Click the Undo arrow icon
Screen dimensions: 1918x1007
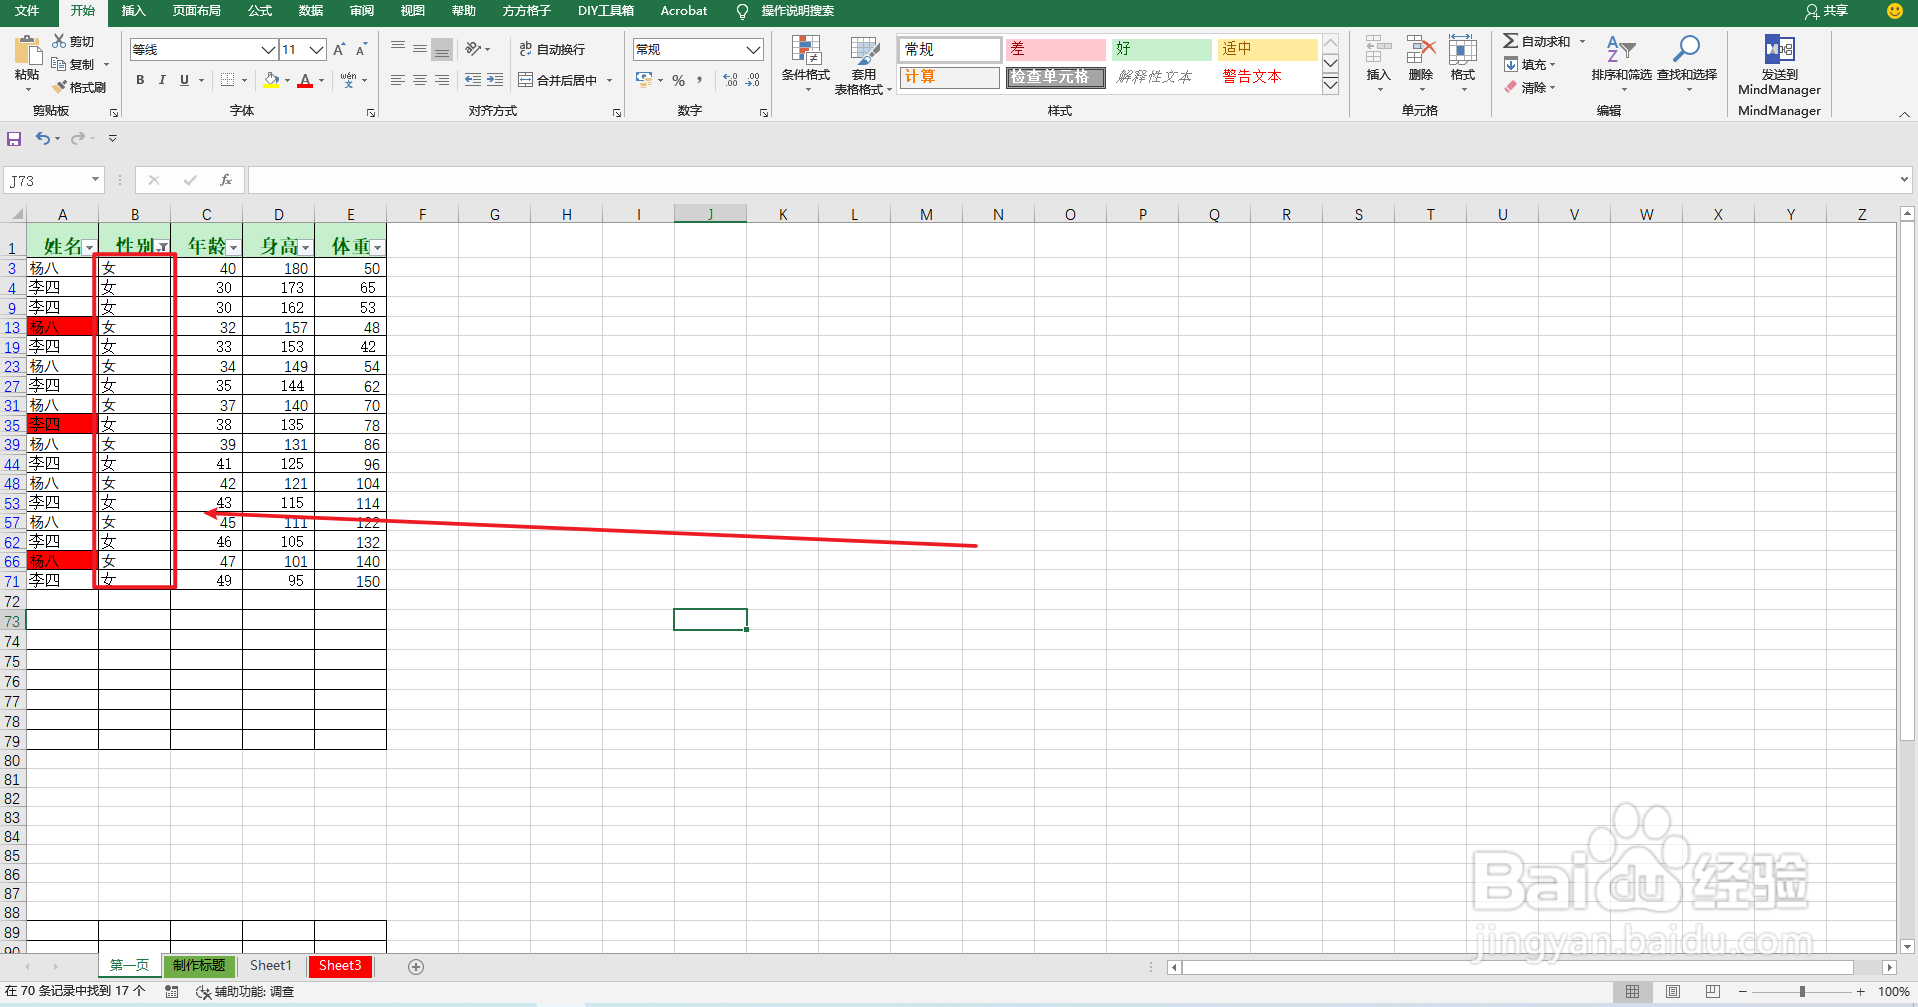coord(43,138)
